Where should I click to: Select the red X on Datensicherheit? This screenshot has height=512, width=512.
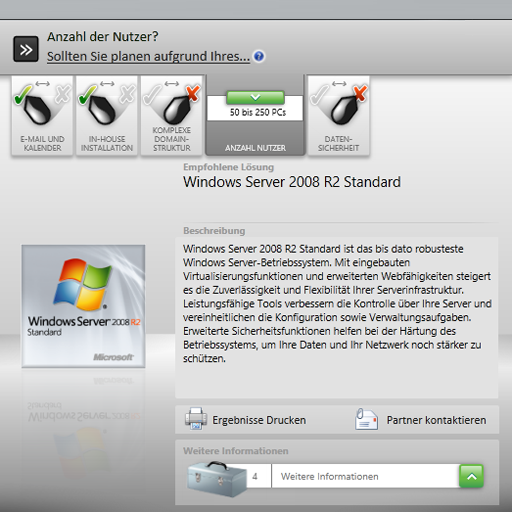361,93
